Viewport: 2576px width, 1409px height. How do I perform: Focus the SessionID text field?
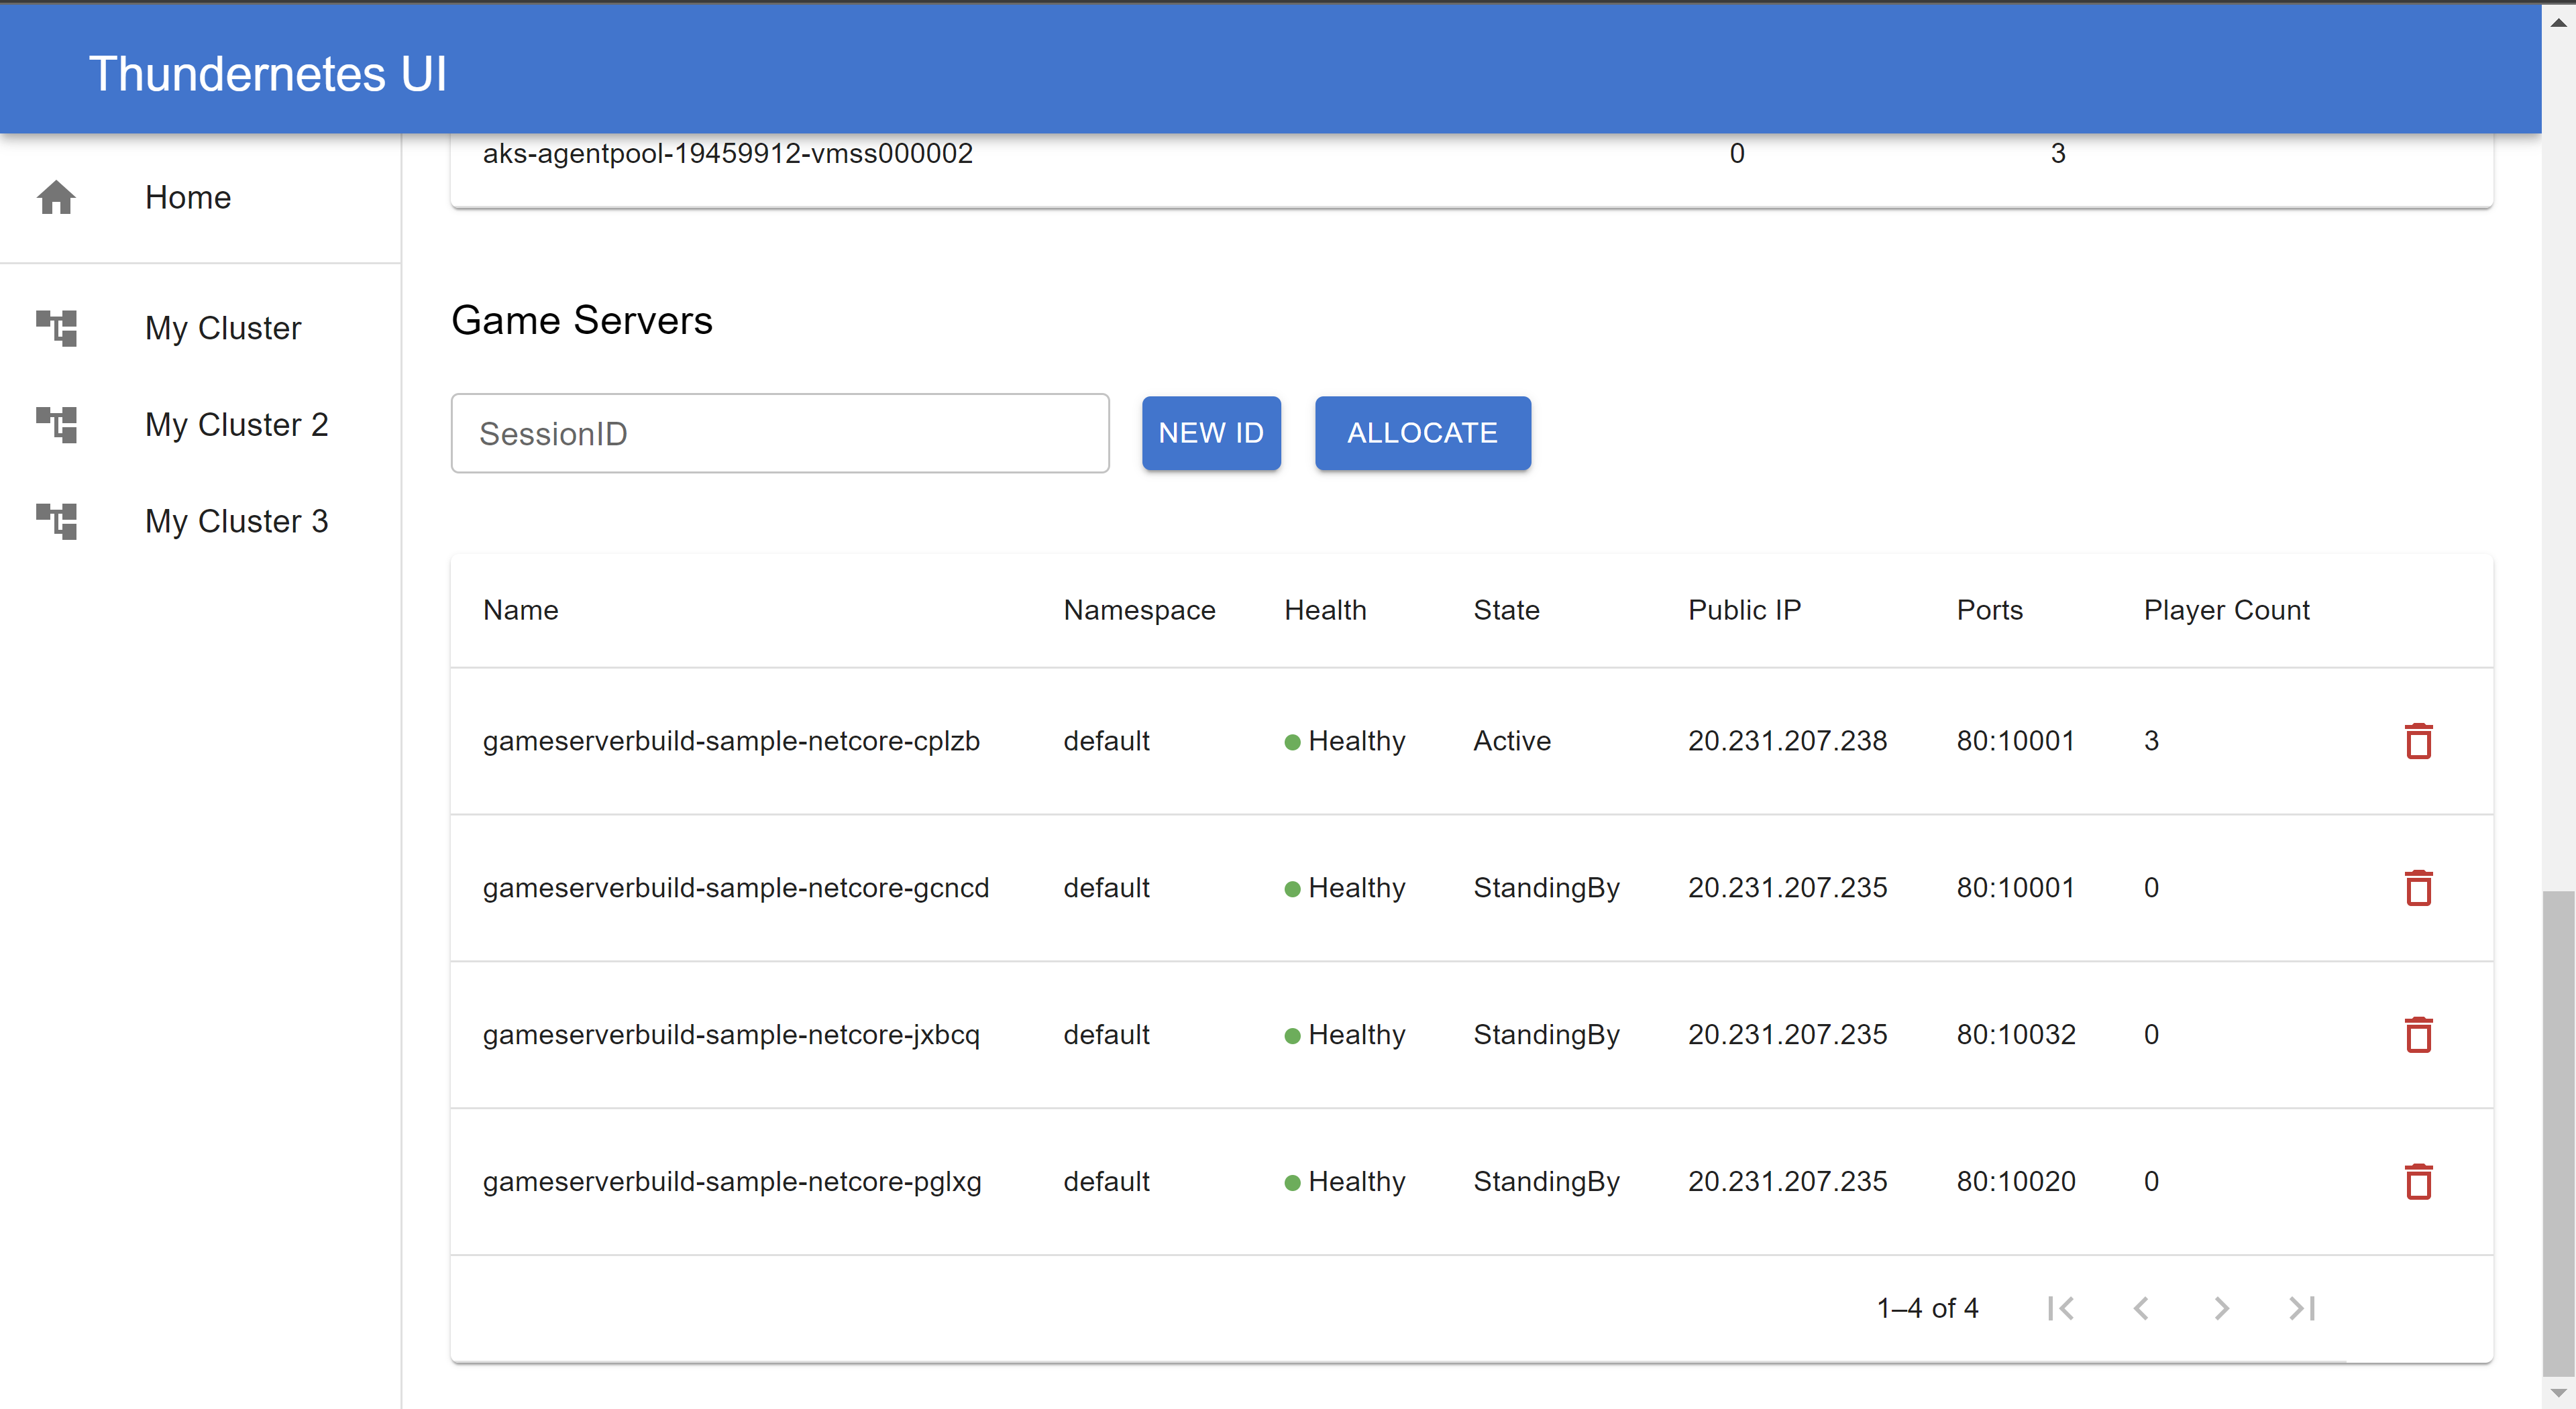779,433
